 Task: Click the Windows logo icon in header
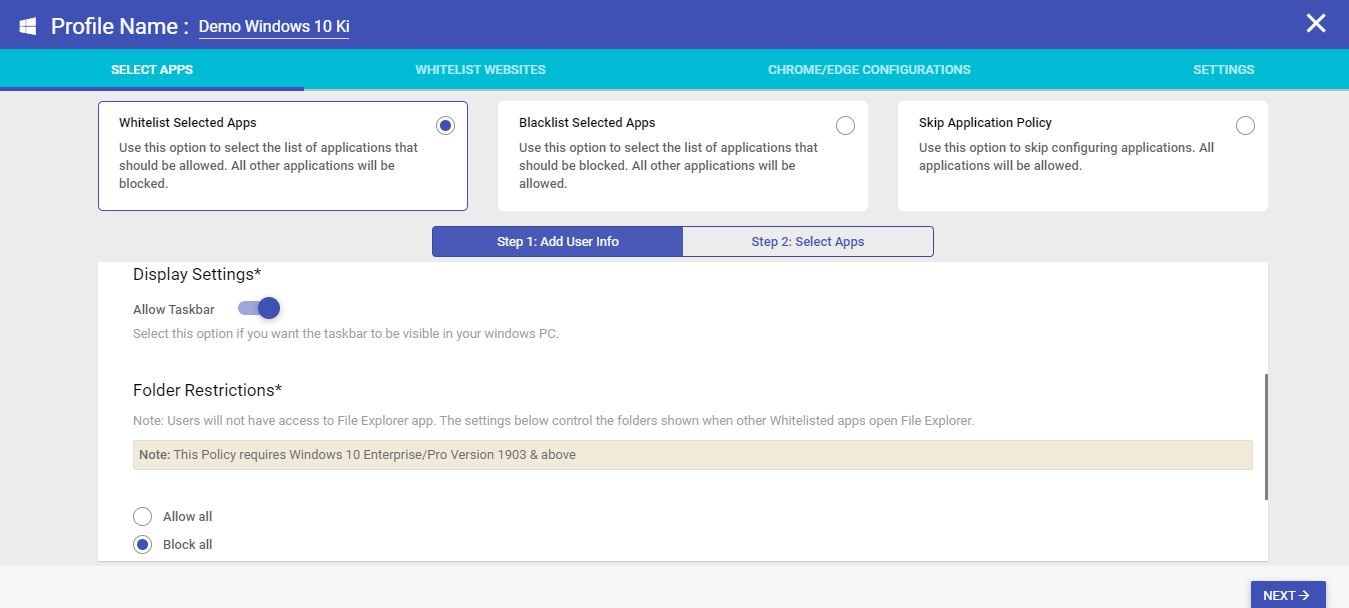pyautogui.click(x=27, y=26)
